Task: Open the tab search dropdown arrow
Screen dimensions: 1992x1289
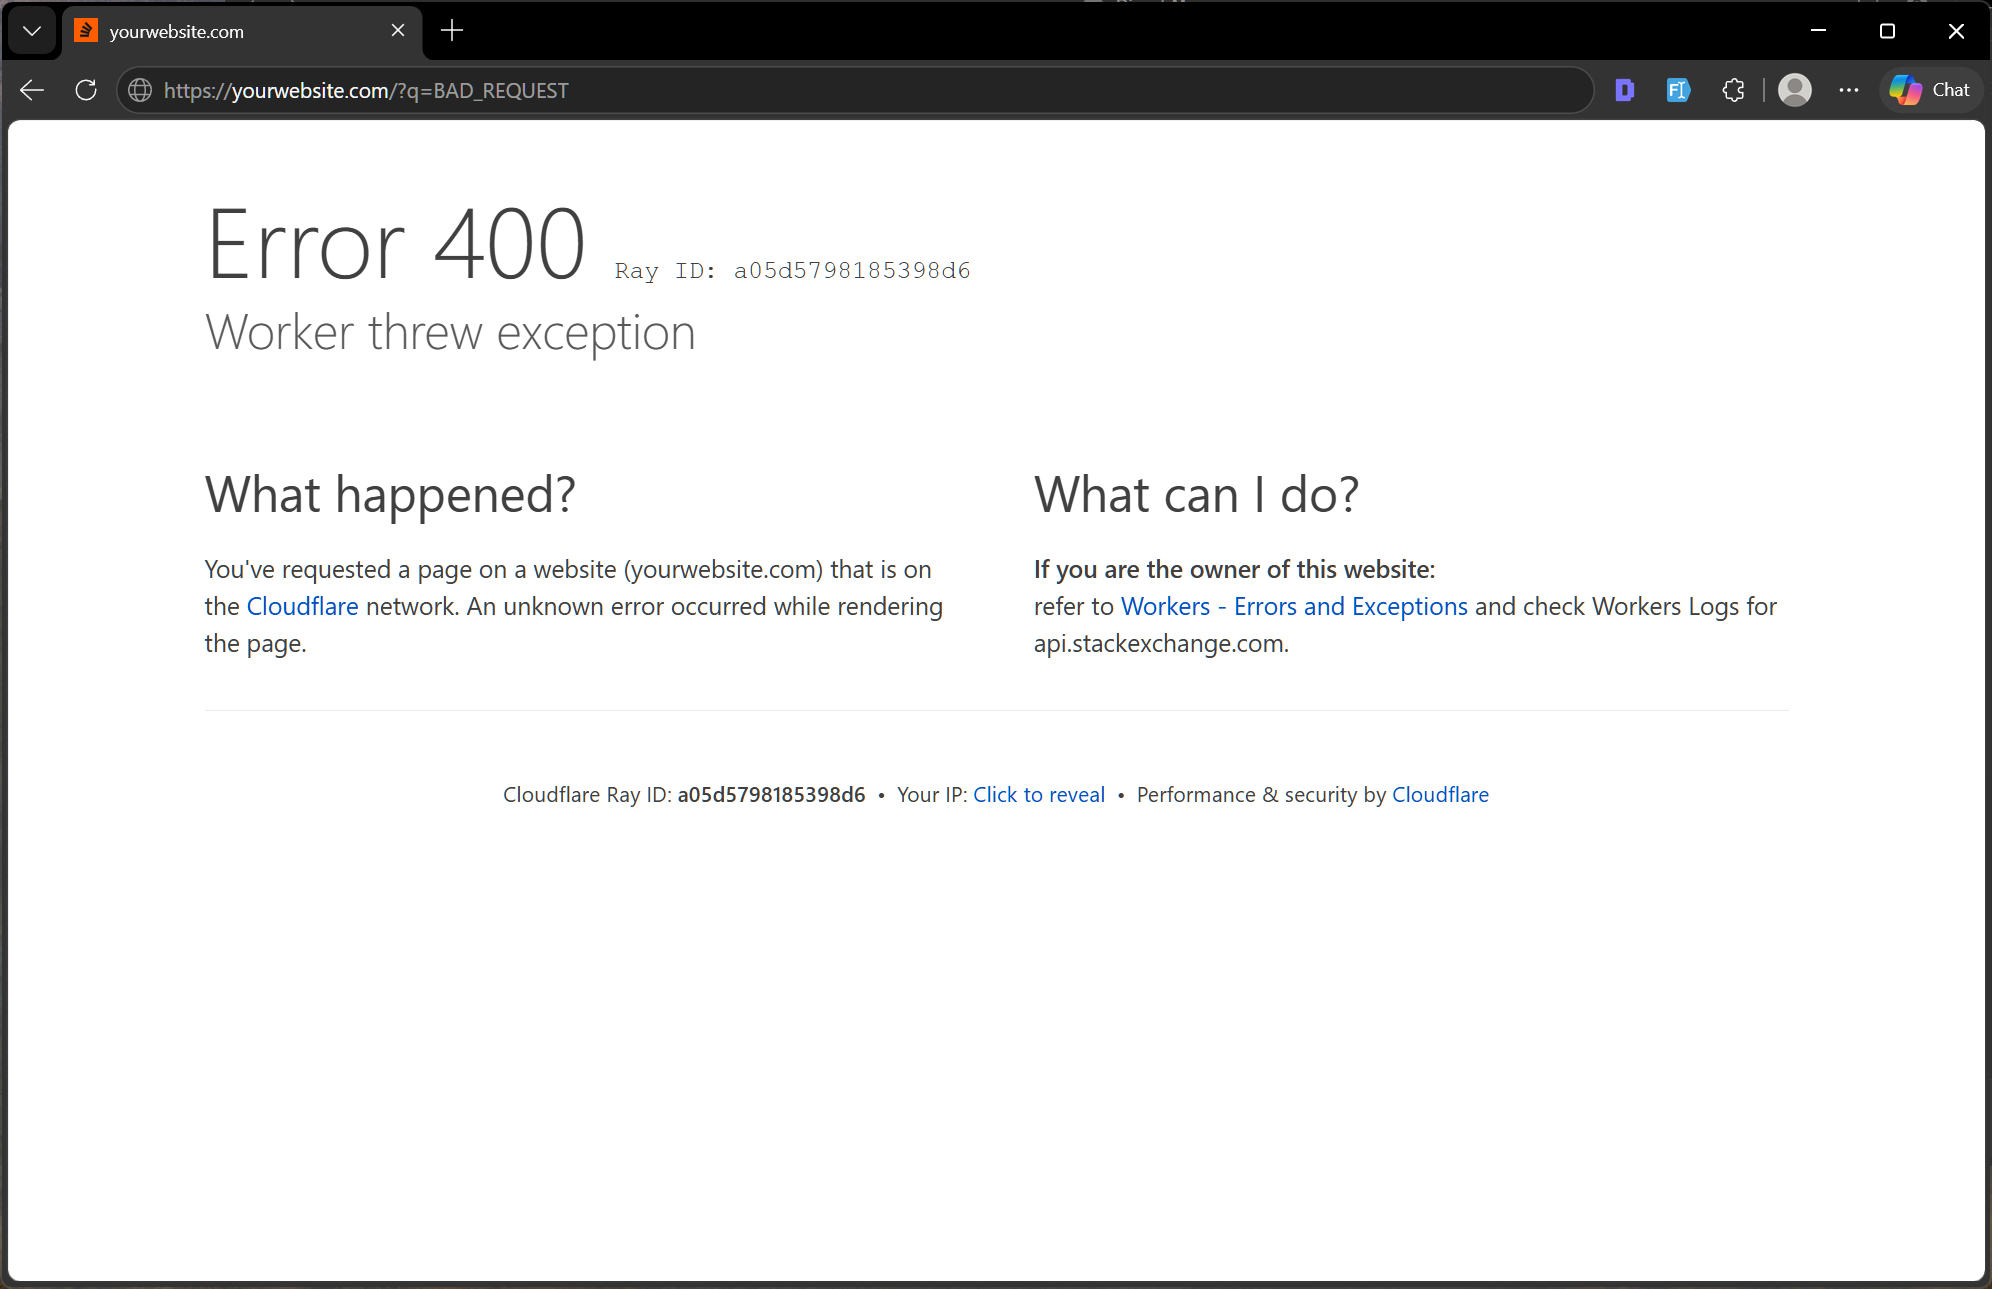Action: 32,31
